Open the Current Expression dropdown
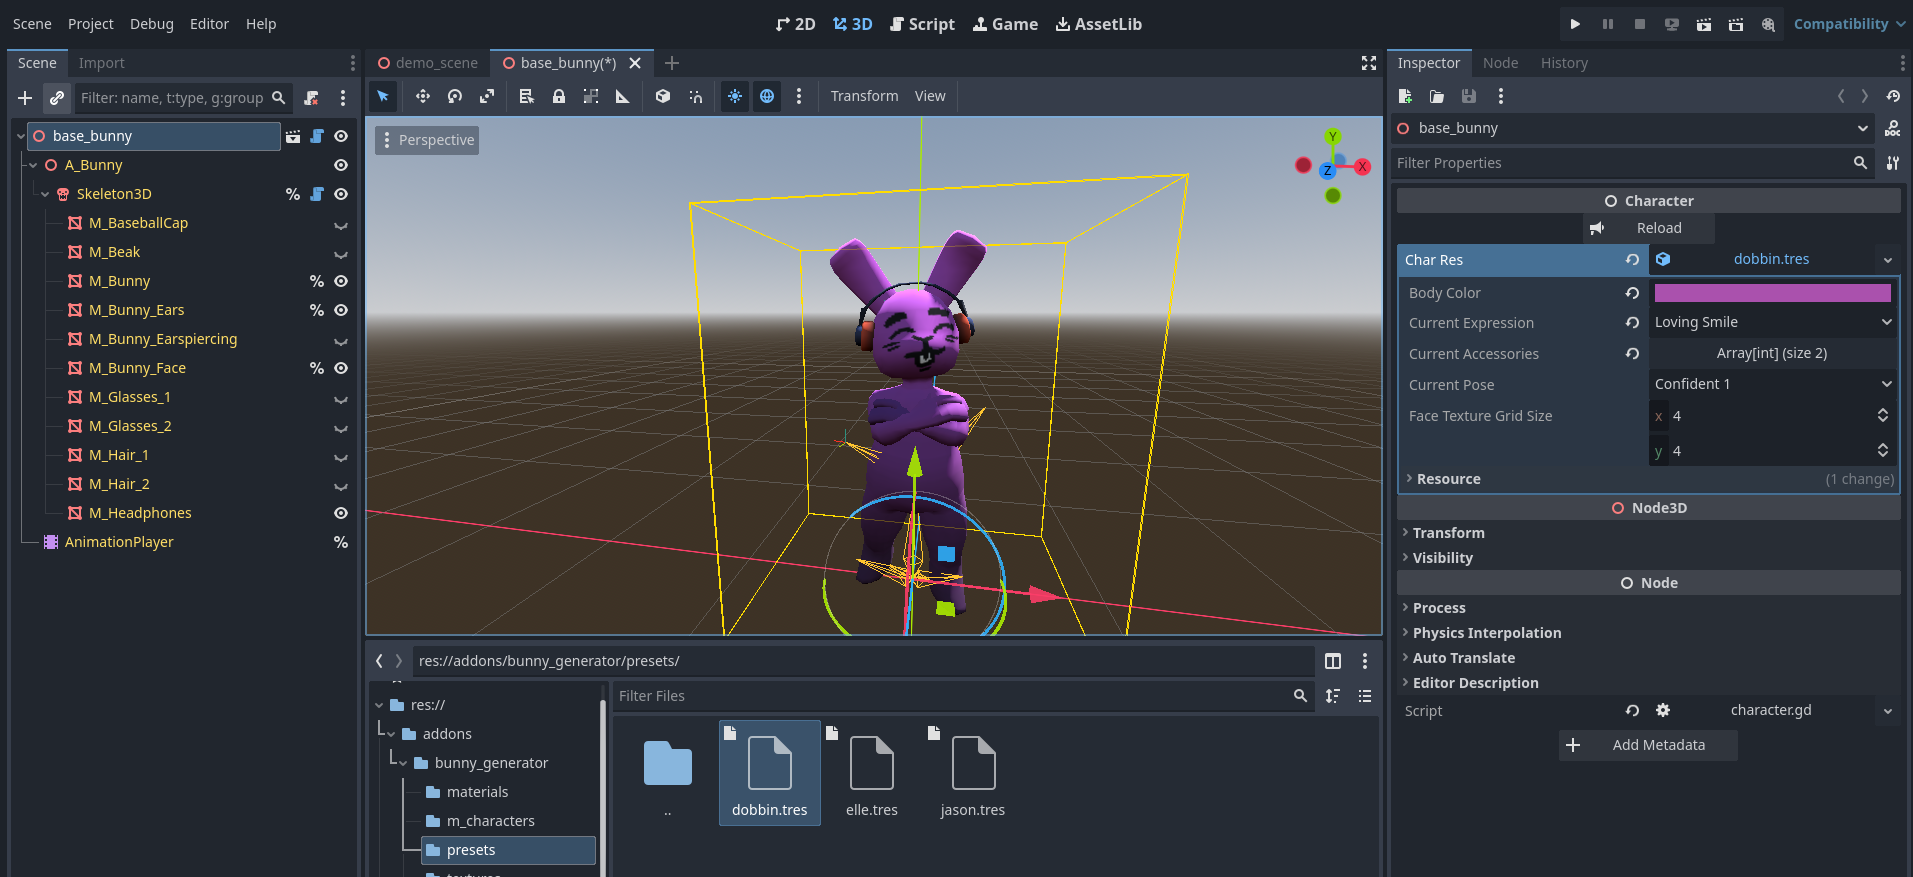Screen dimensions: 1913x877 (x=1773, y=322)
